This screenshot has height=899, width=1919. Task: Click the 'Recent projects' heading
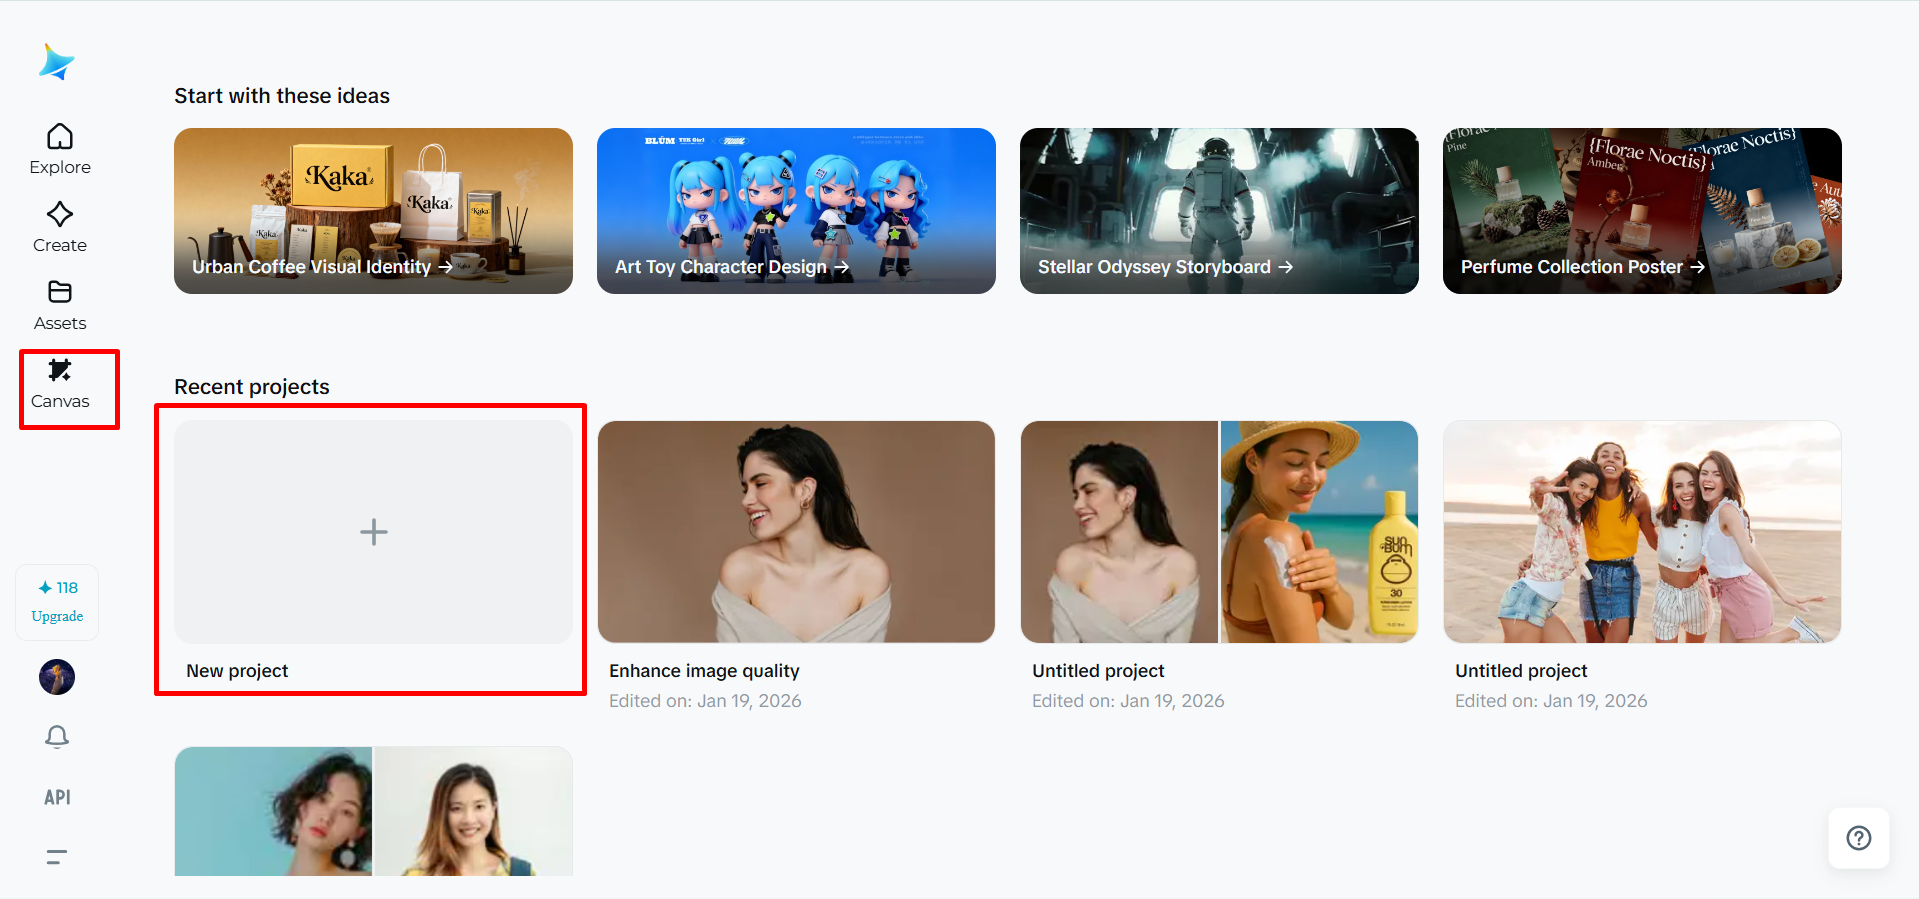252,387
